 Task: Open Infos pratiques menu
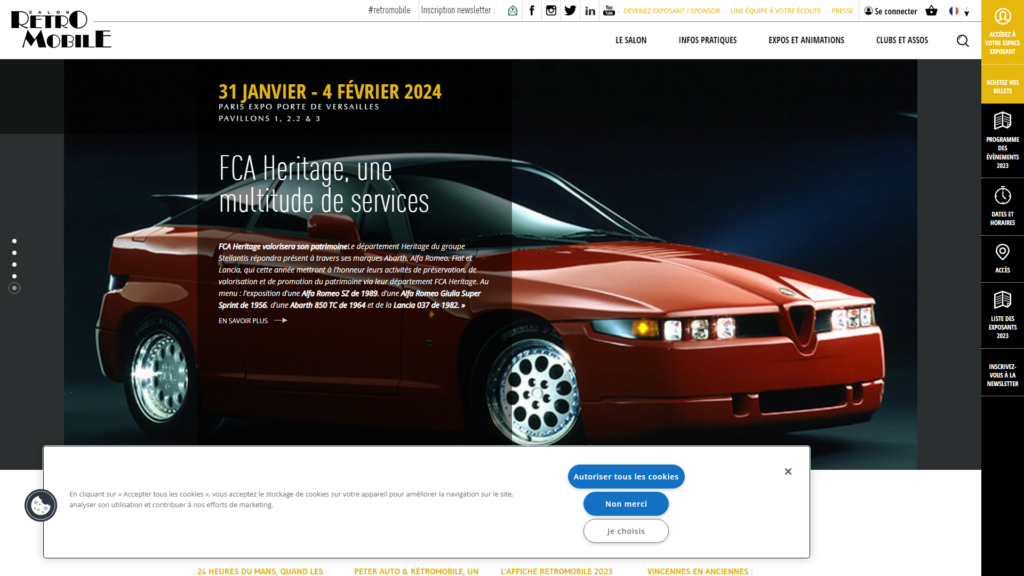click(707, 40)
